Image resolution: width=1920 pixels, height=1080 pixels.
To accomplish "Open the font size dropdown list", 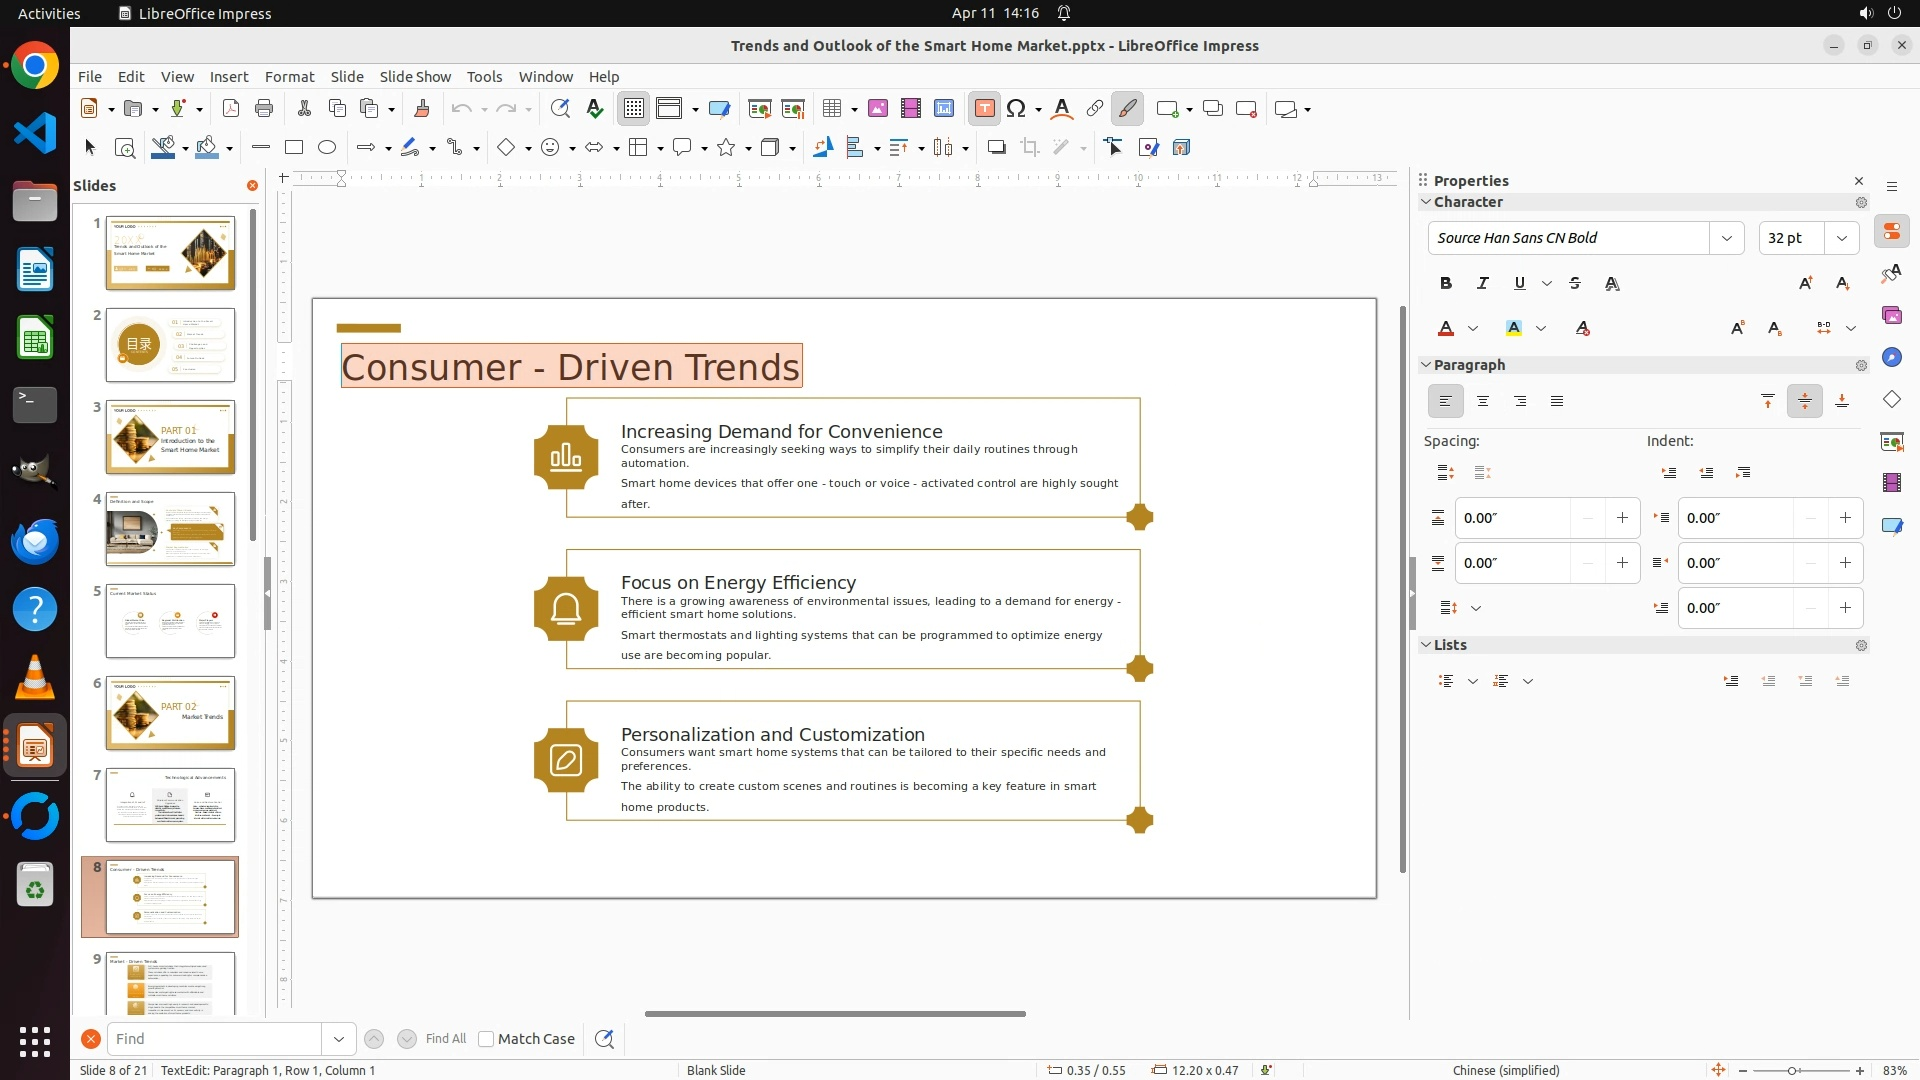I will click(x=1841, y=238).
